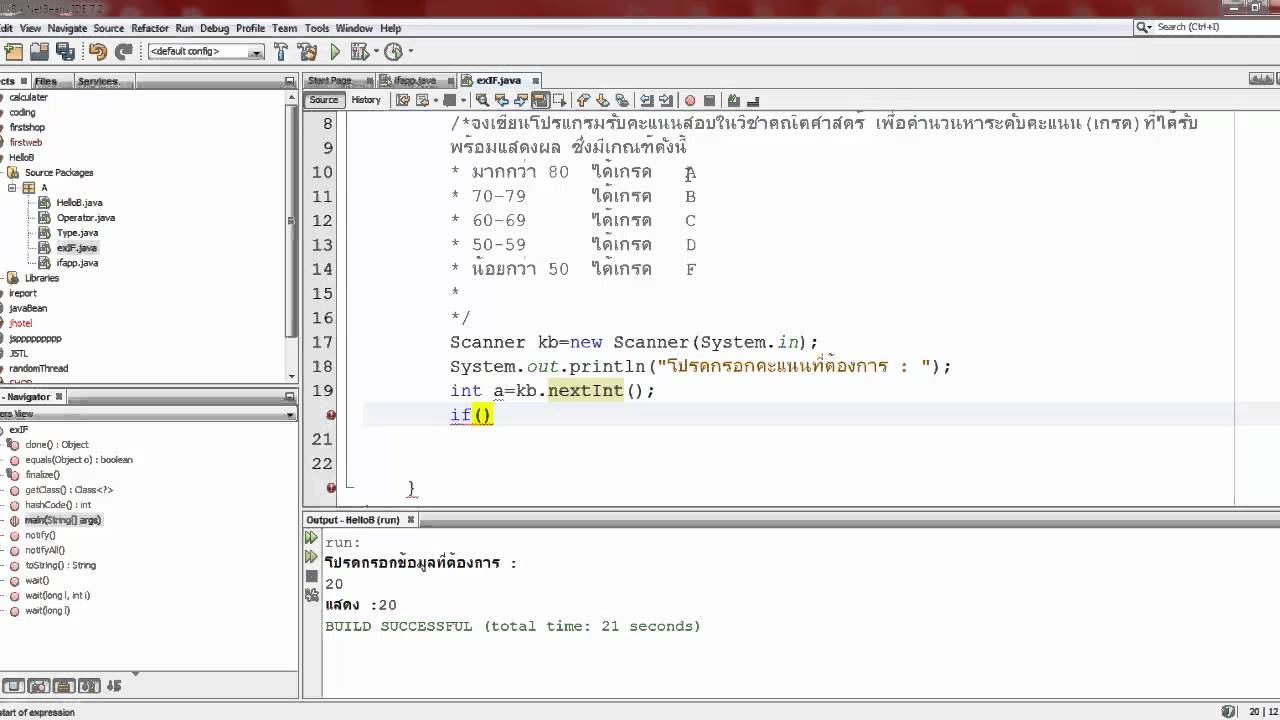
Task: Close the Output HelloB (run) tab
Action: pos(410,520)
